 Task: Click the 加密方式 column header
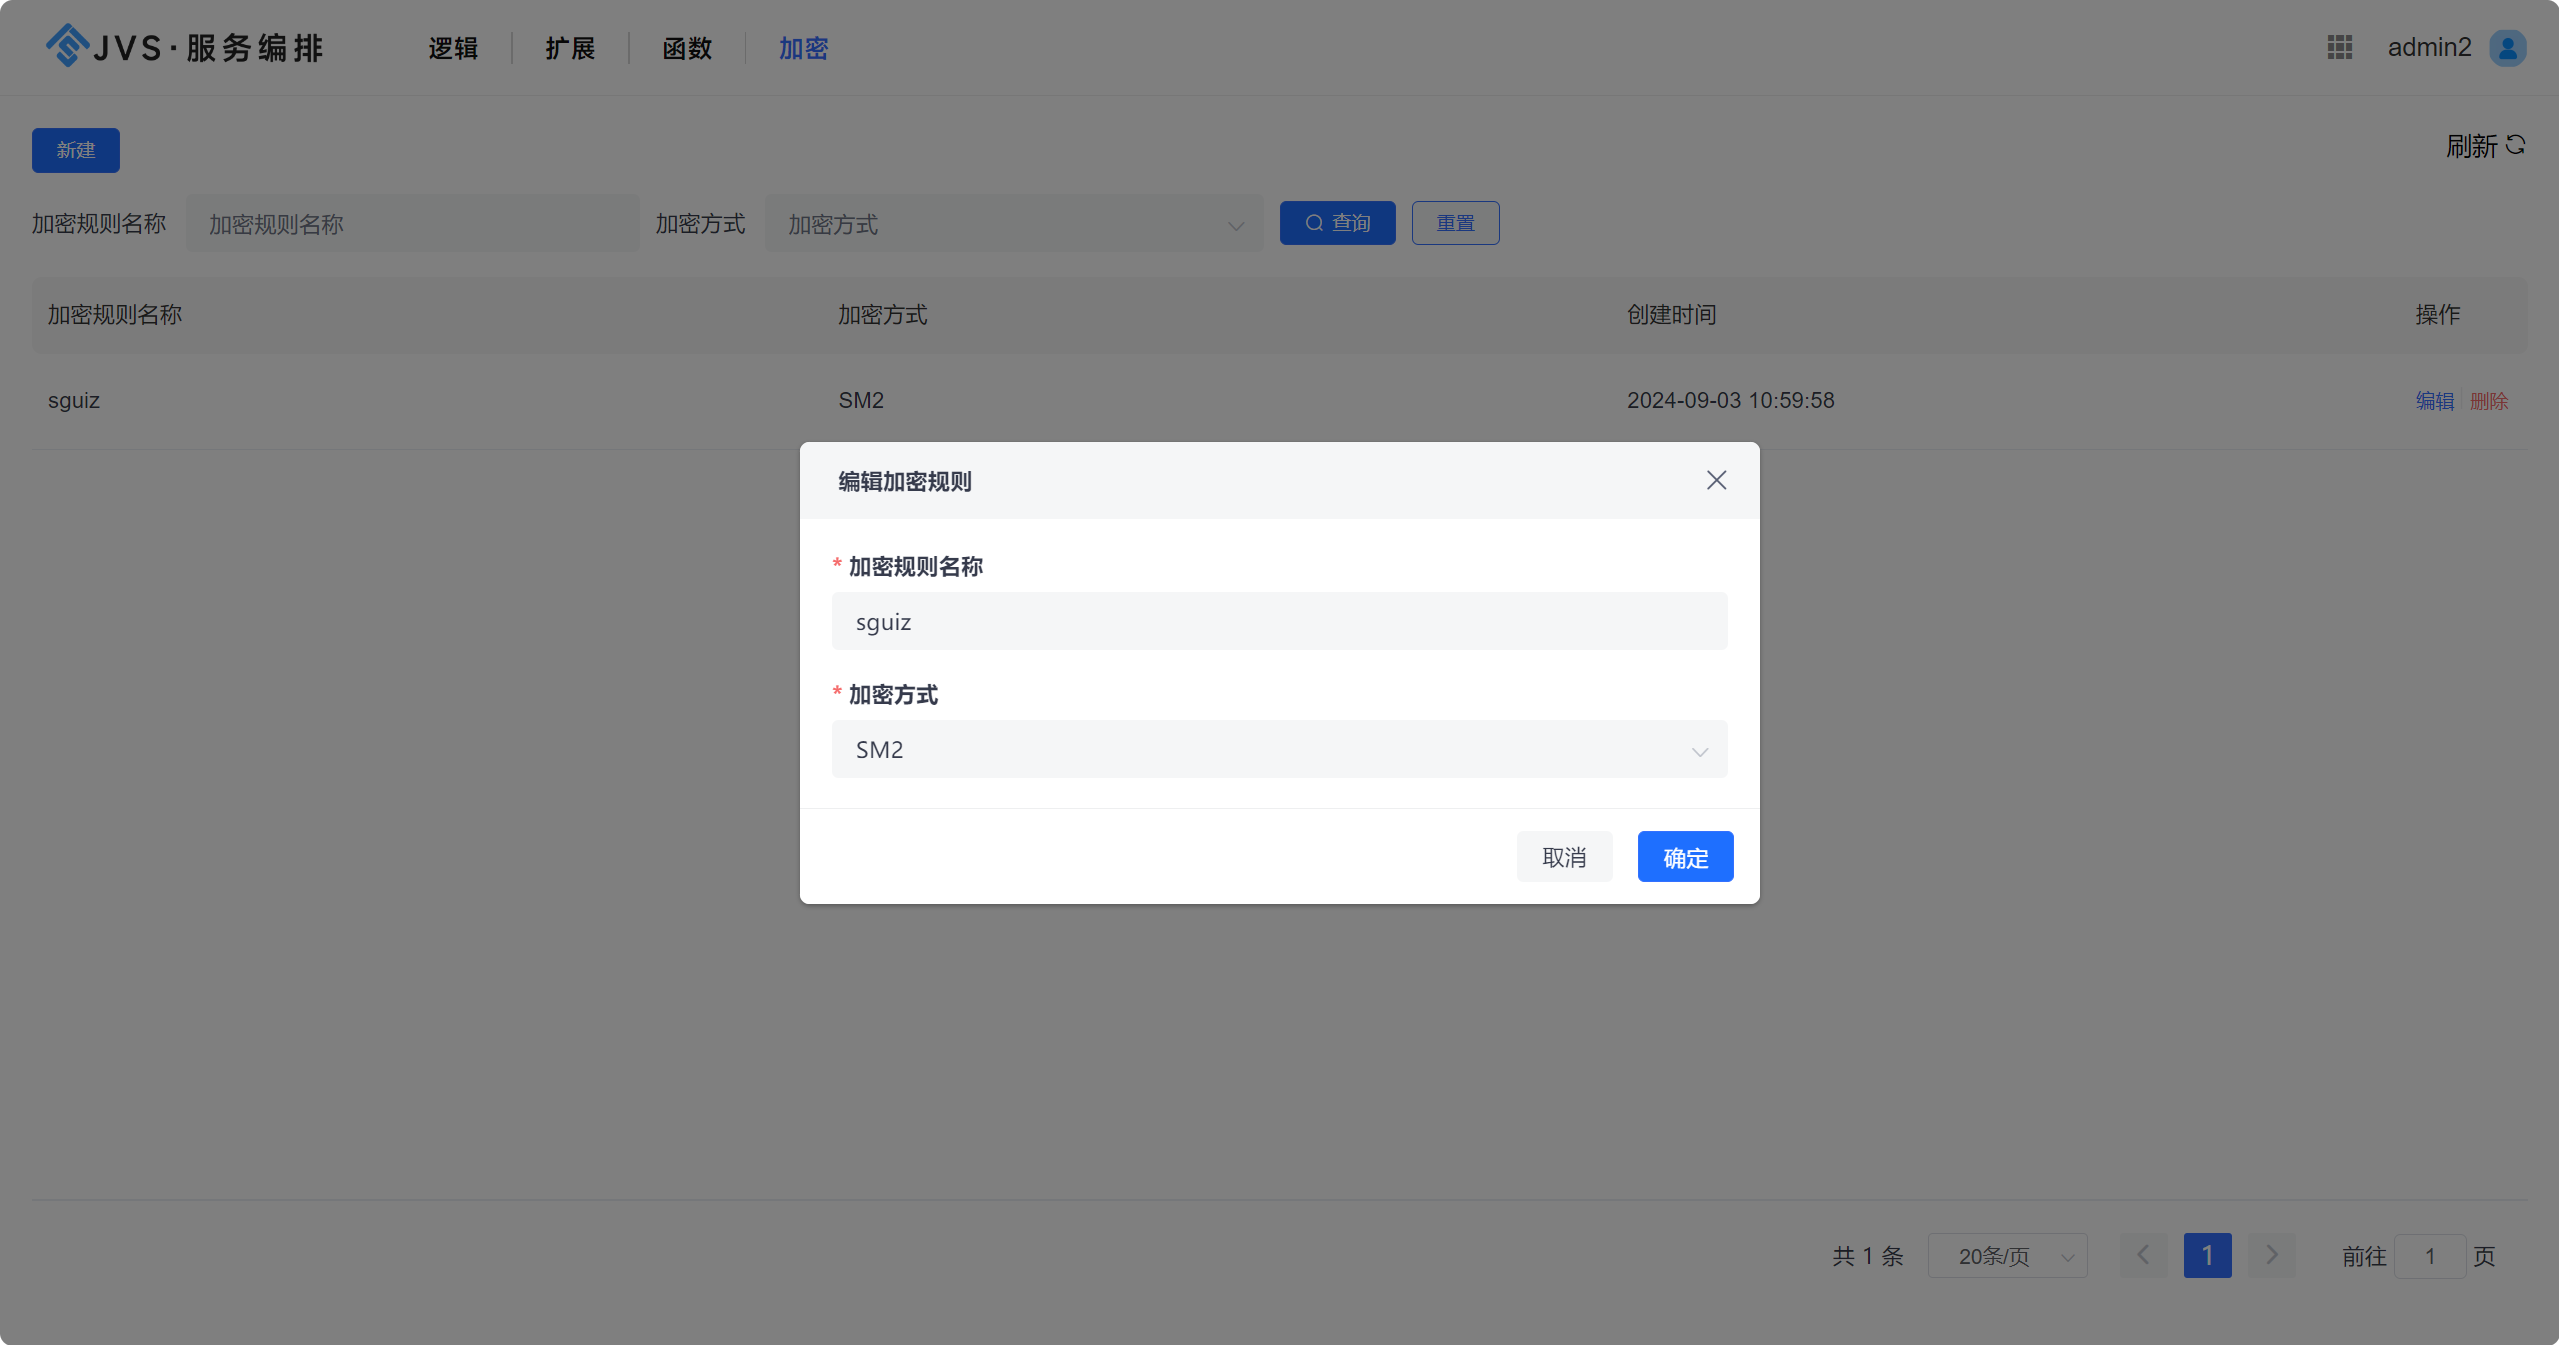pos(882,315)
